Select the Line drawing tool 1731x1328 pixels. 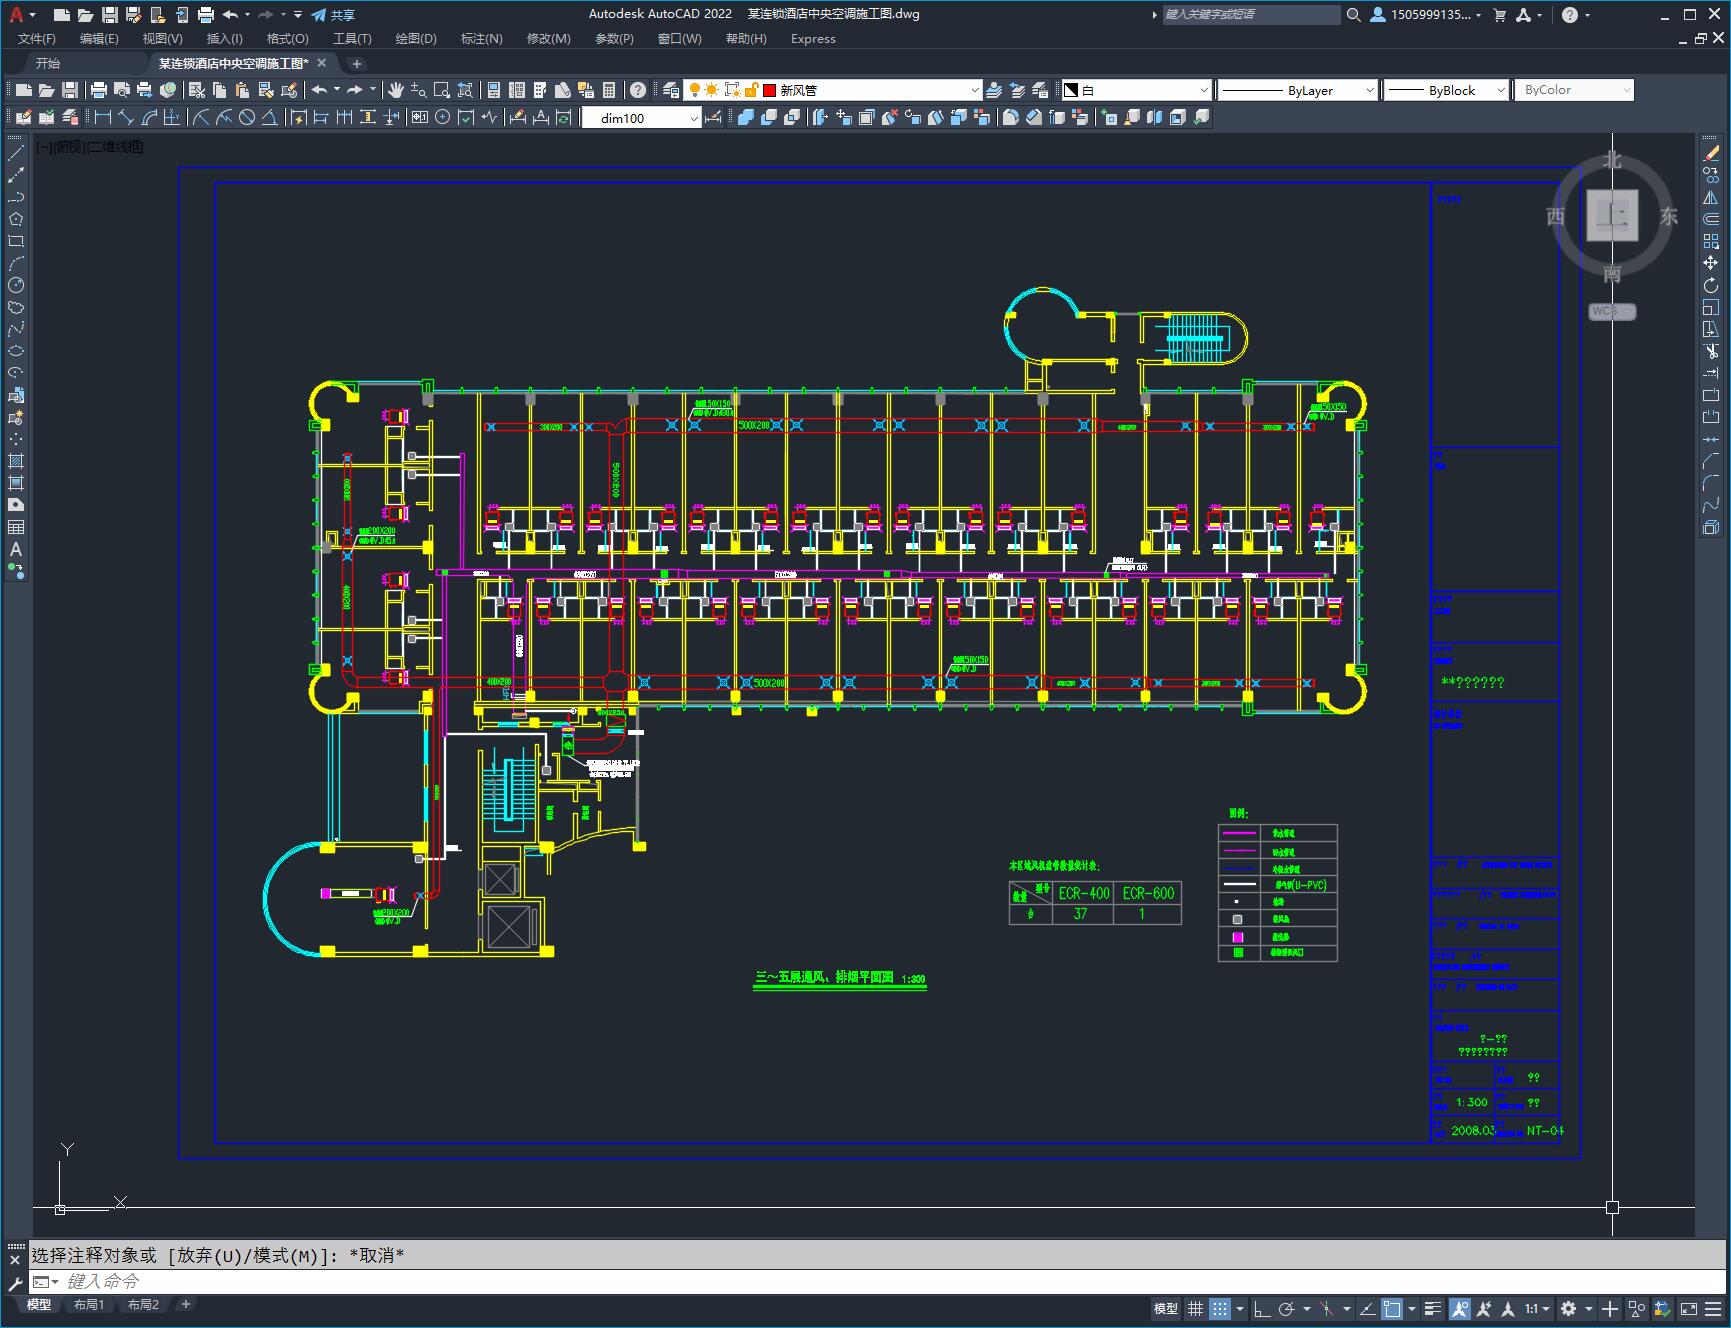point(16,153)
